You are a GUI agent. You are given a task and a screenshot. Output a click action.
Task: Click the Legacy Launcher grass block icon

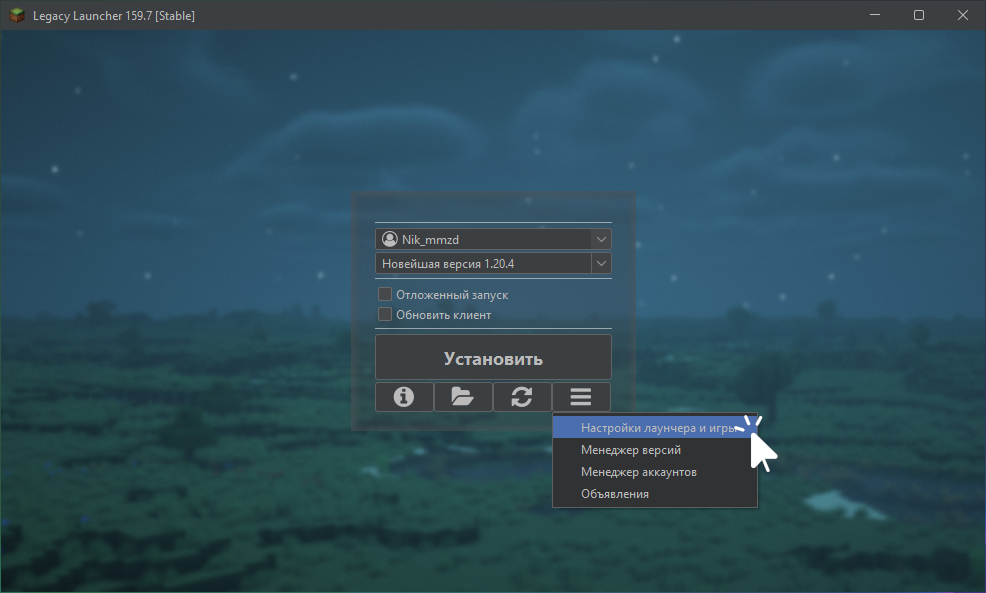(x=17, y=15)
